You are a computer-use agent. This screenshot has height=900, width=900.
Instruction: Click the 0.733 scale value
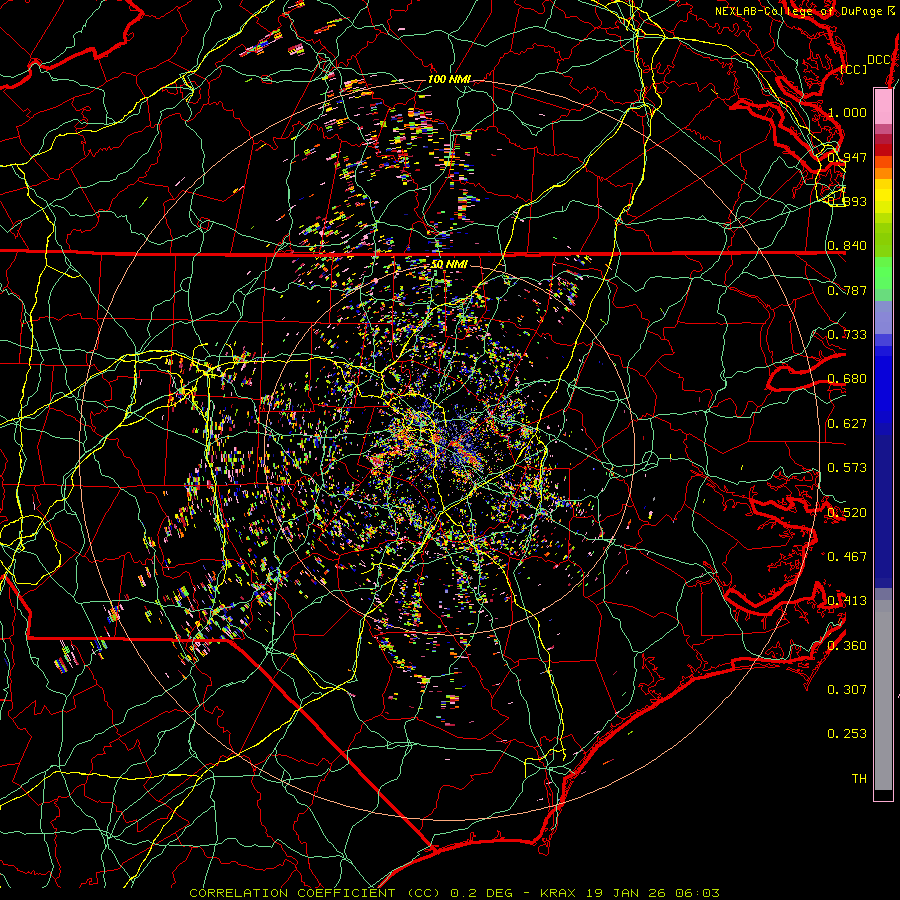point(847,335)
